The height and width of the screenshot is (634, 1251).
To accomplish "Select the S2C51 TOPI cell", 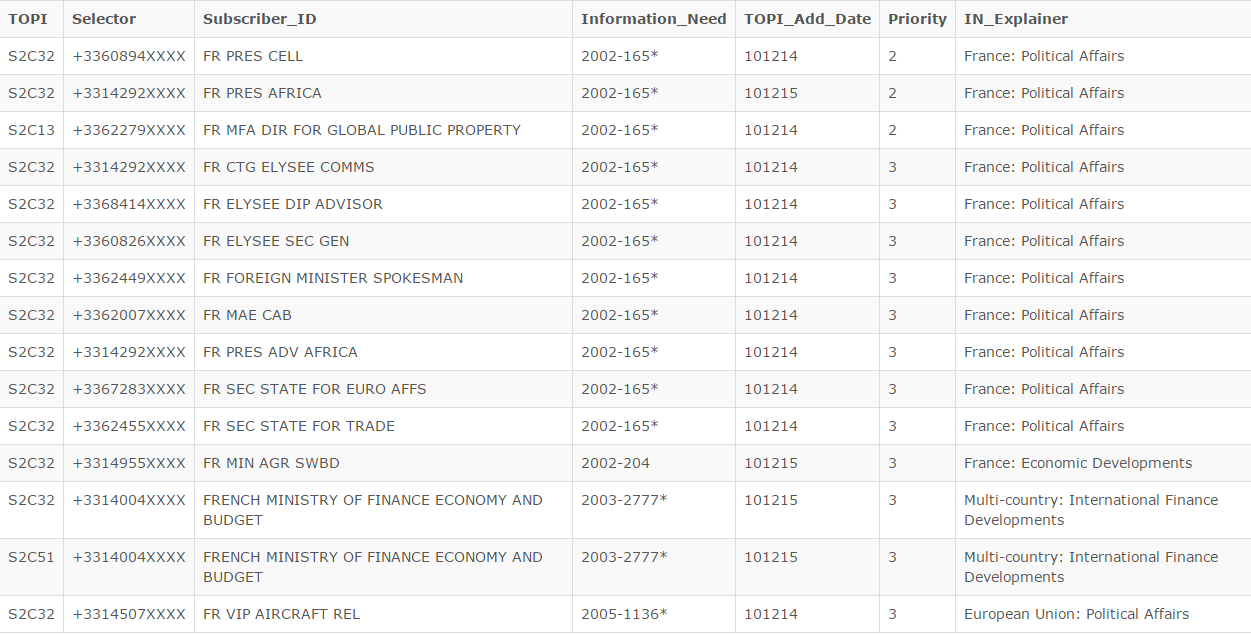I will tap(32, 557).
